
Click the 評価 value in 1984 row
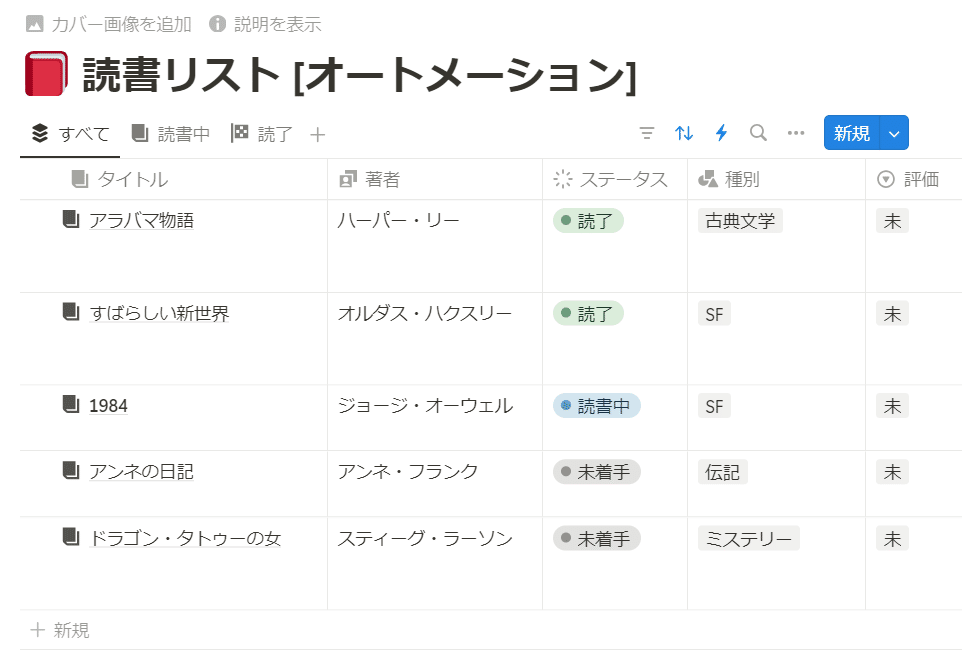[892, 406]
